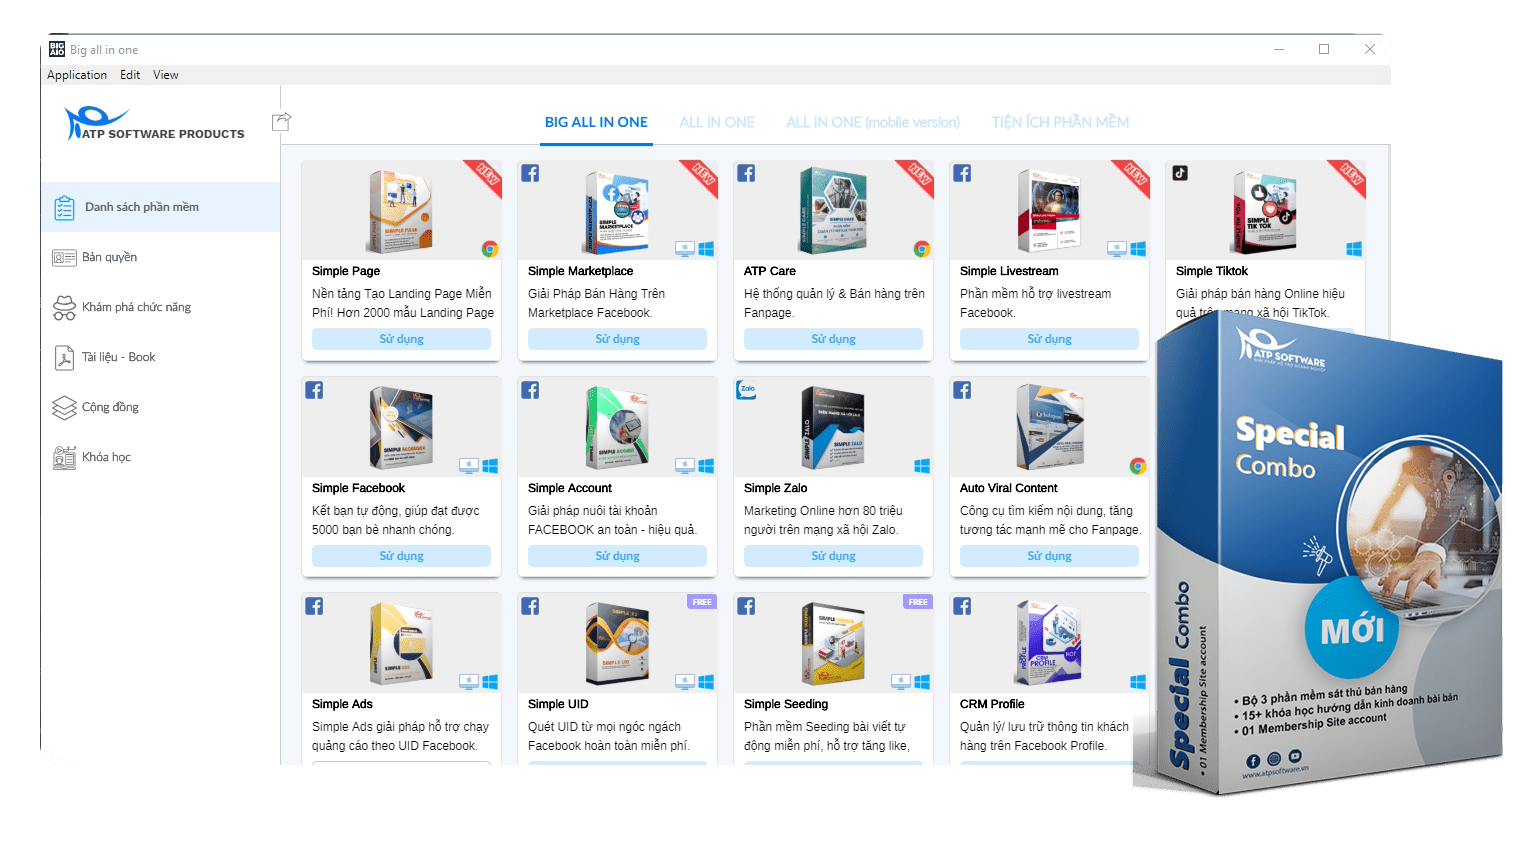Click the Simple Marketplace product box image
1536x842 pixels.
[617, 210]
